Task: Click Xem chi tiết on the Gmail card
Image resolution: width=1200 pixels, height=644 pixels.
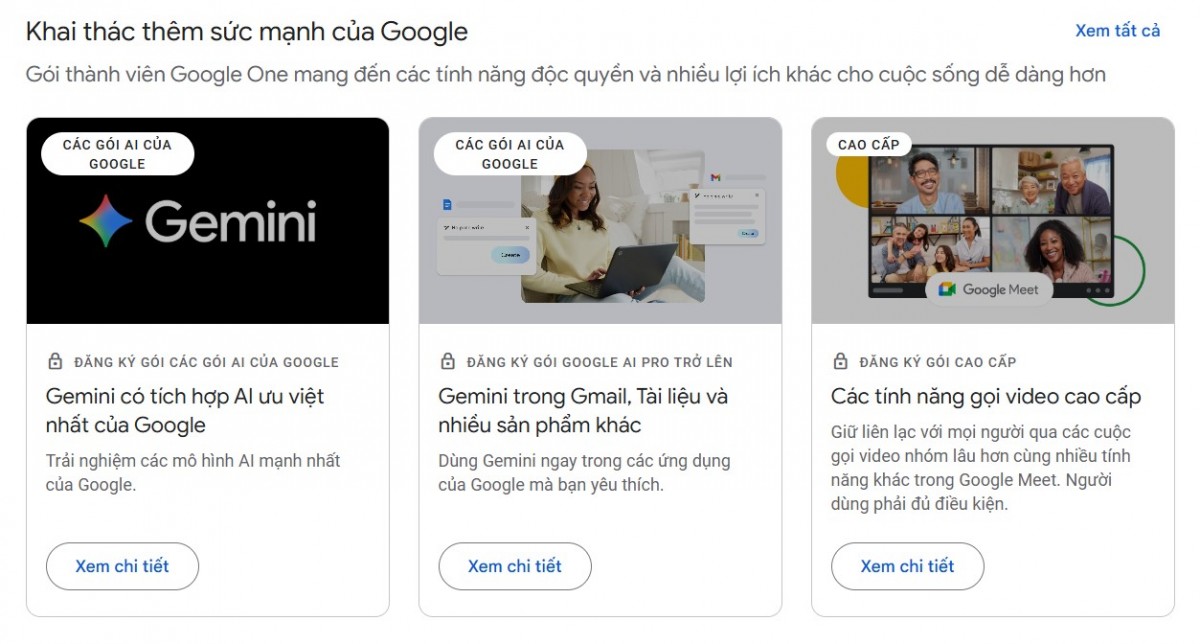Action: (x=514, y=566)
